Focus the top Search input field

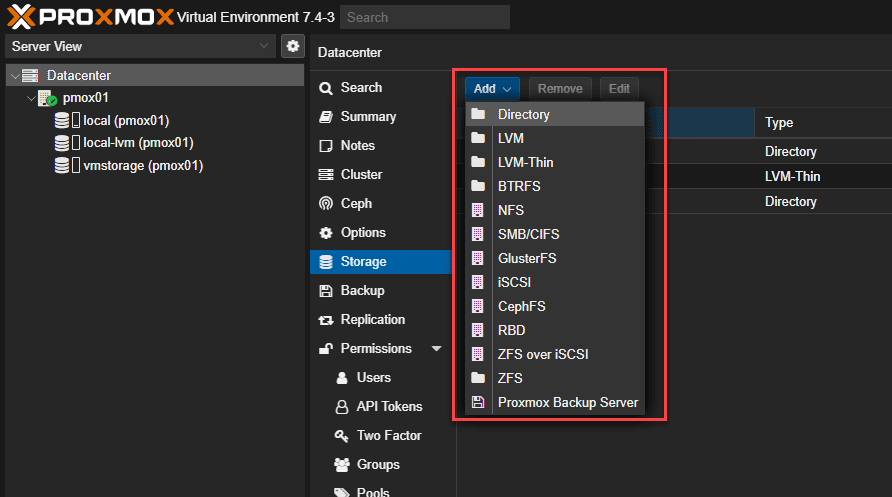tap(424, 17)
